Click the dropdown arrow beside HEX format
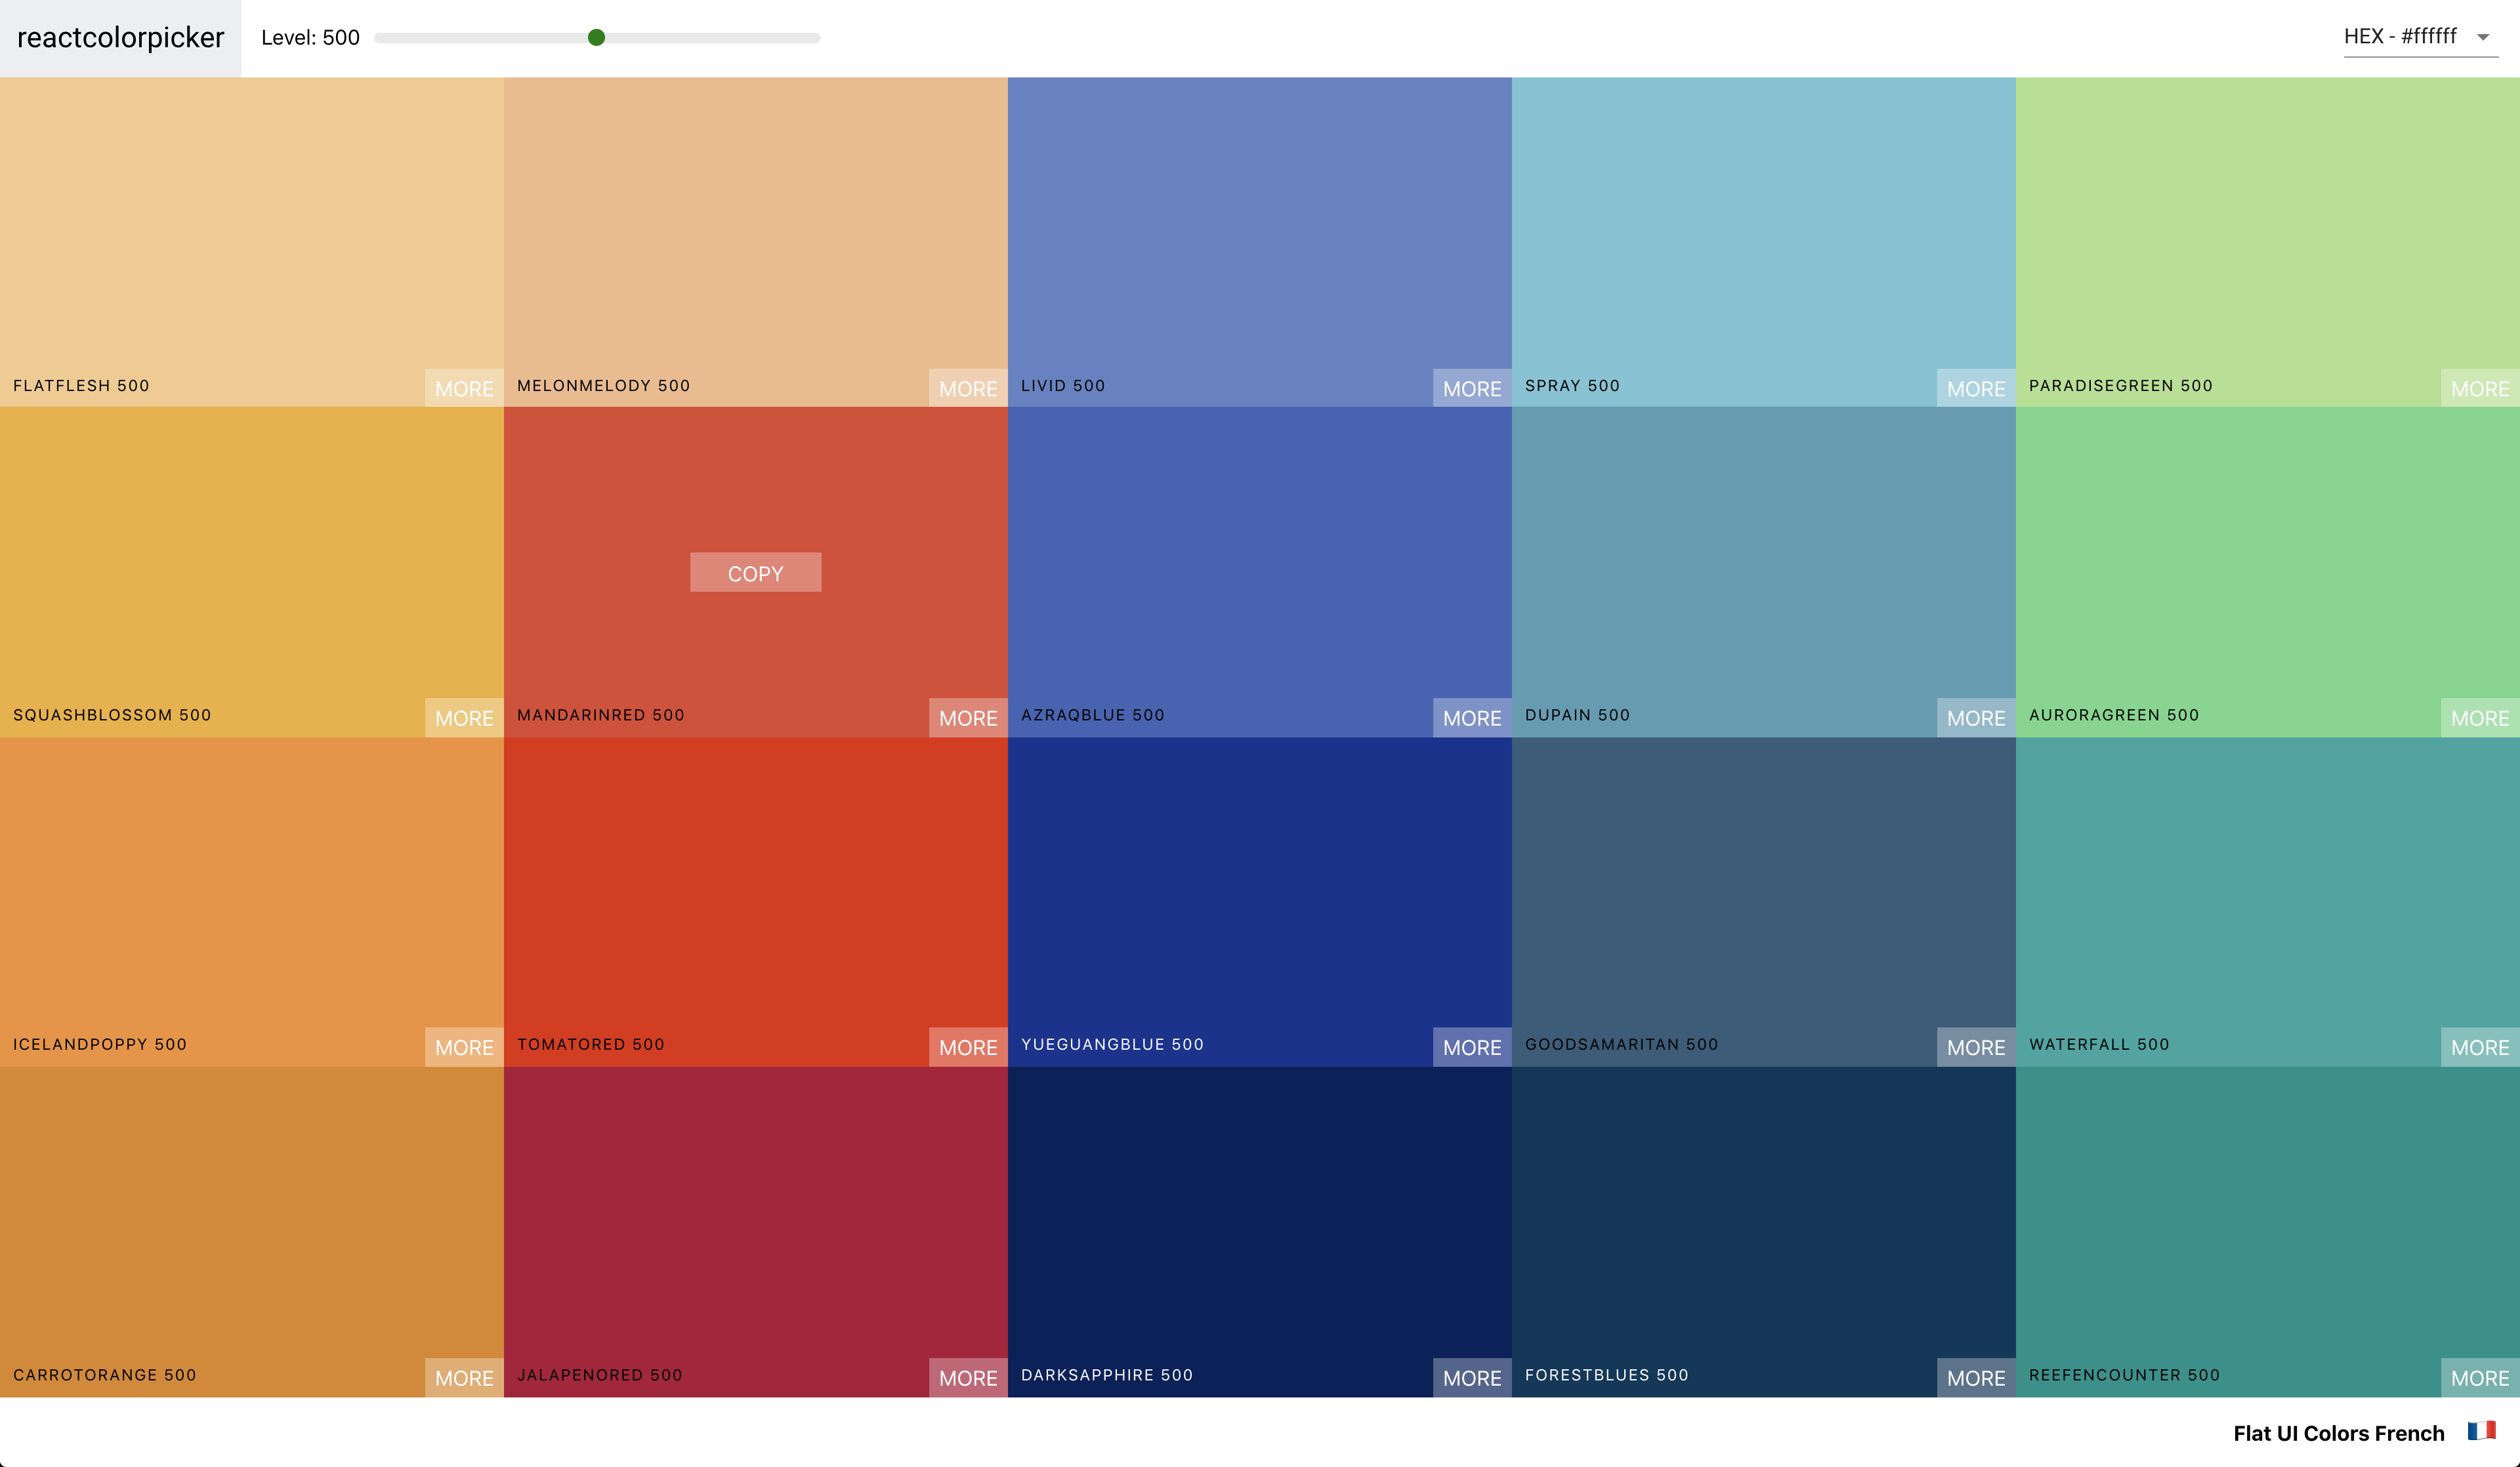Image resolution: width=2520 pixels, height=1467 pixels. pos(2482,38)
